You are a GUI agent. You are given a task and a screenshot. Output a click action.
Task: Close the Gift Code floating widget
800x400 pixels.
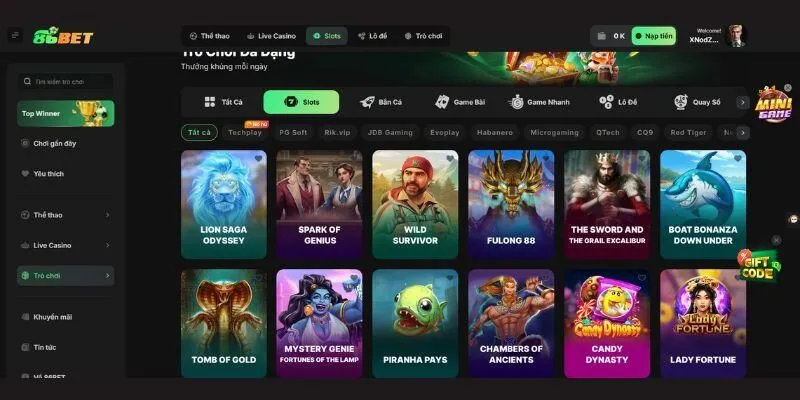coord(776,240)
